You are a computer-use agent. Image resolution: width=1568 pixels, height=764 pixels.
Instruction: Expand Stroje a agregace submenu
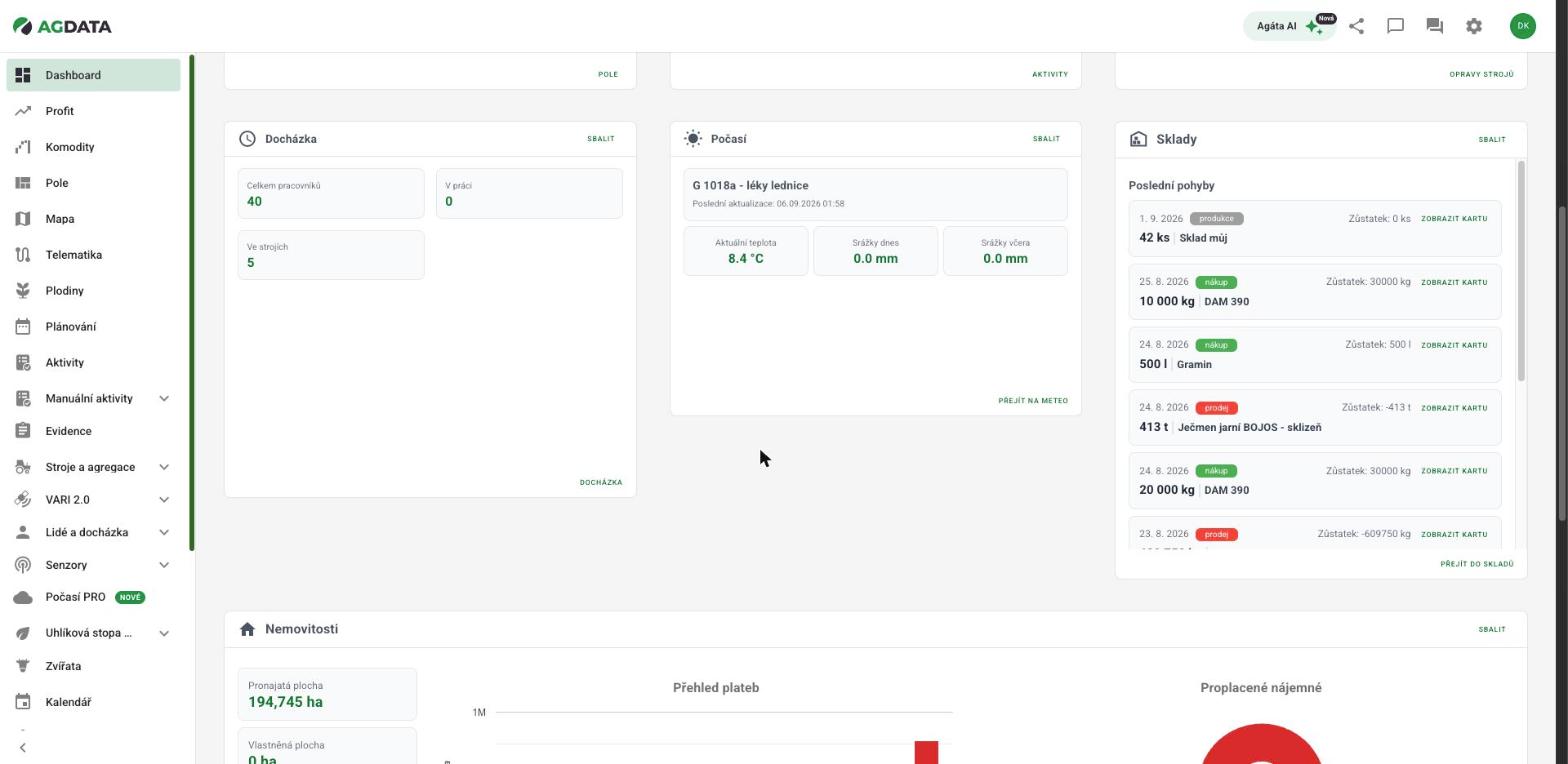click(x=164, y=467)
